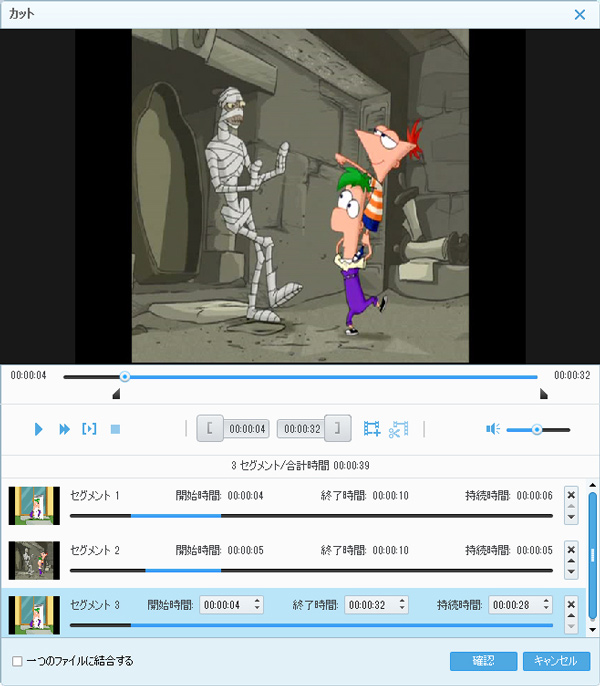Click the fast forward button

tap(64, 429)
